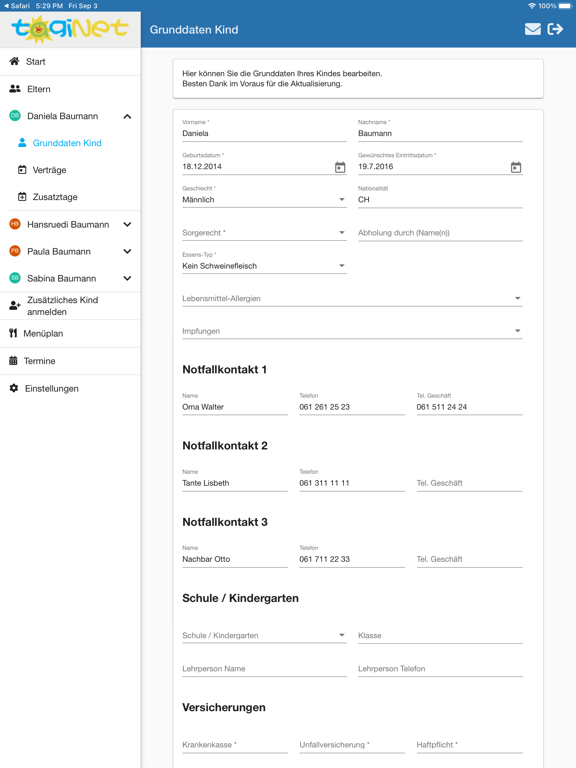This screenshot has width=576, height=768.
Task: Click the calendar icon beside Termine
Action: (13, 360)
